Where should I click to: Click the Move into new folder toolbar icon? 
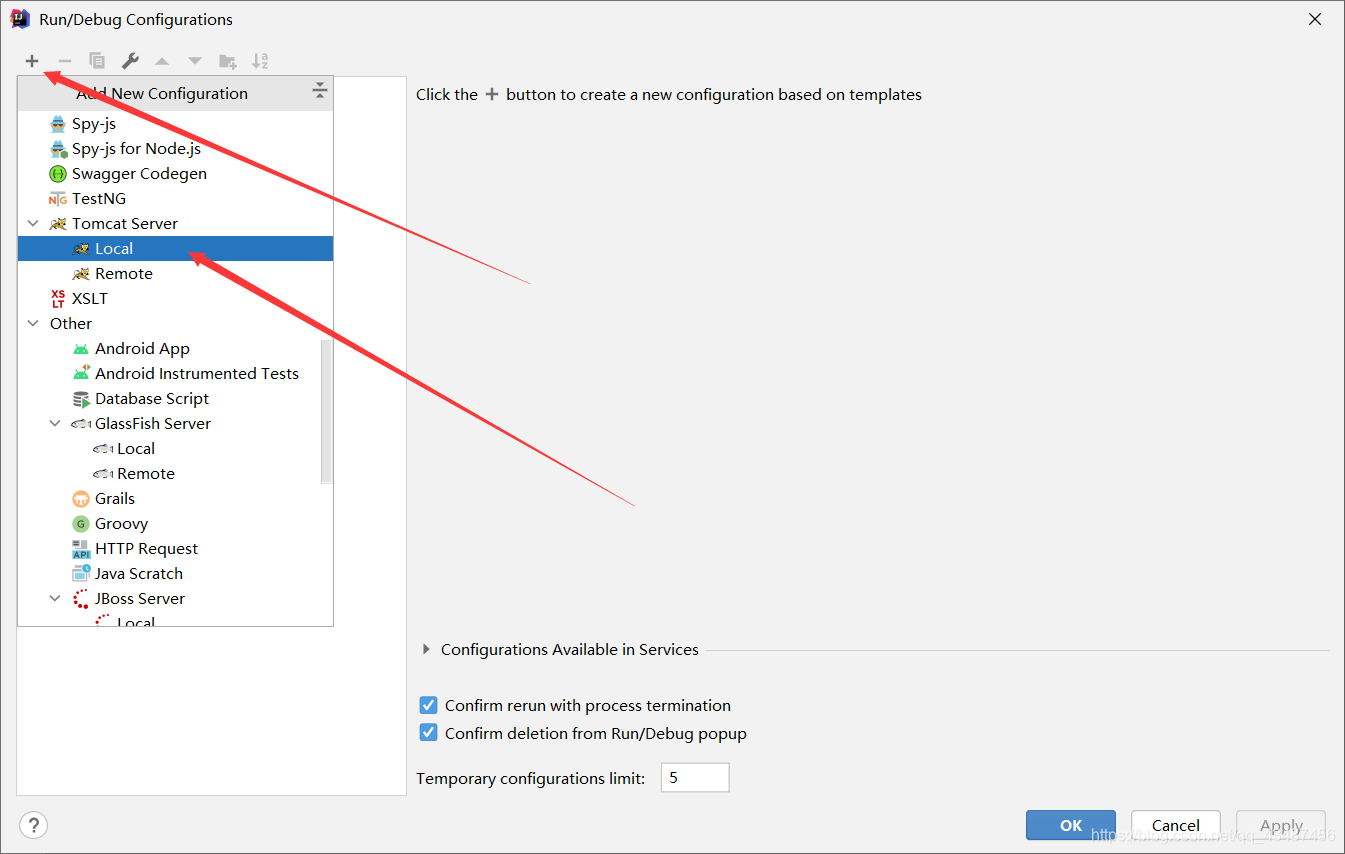coord(228,61)
